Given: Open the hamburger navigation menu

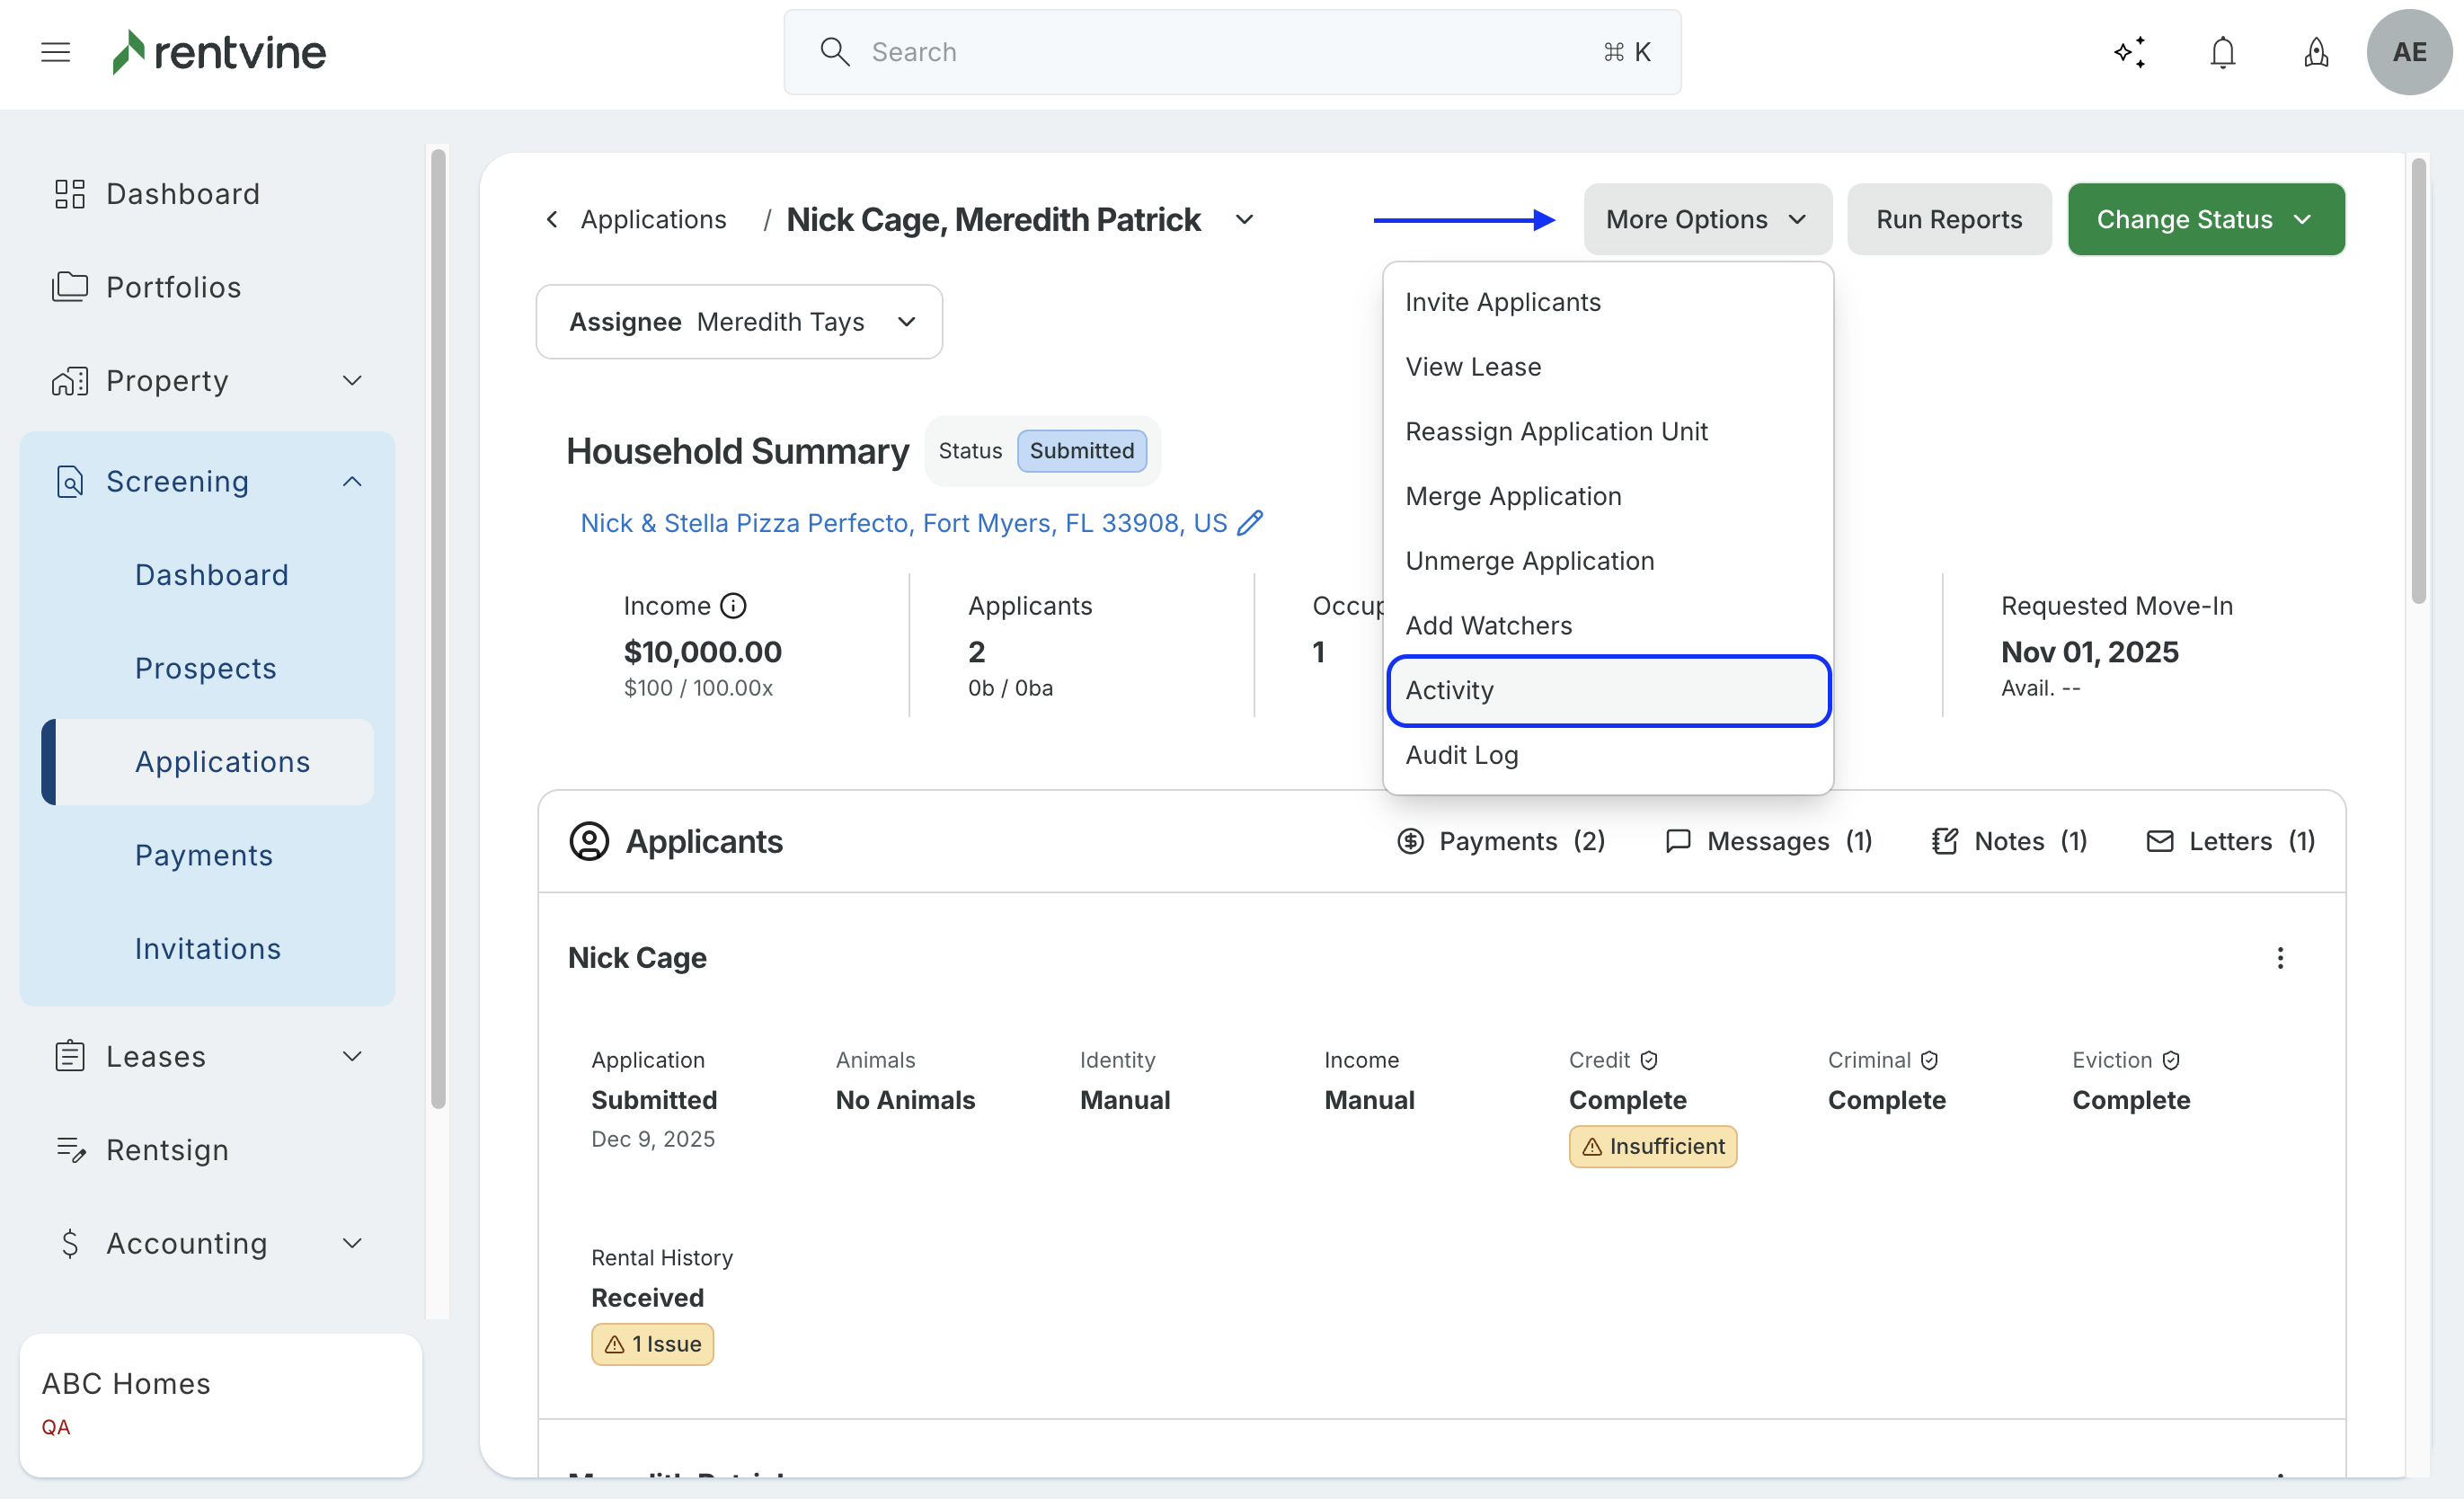Looking at the screenshot, I should coord(56,52).
